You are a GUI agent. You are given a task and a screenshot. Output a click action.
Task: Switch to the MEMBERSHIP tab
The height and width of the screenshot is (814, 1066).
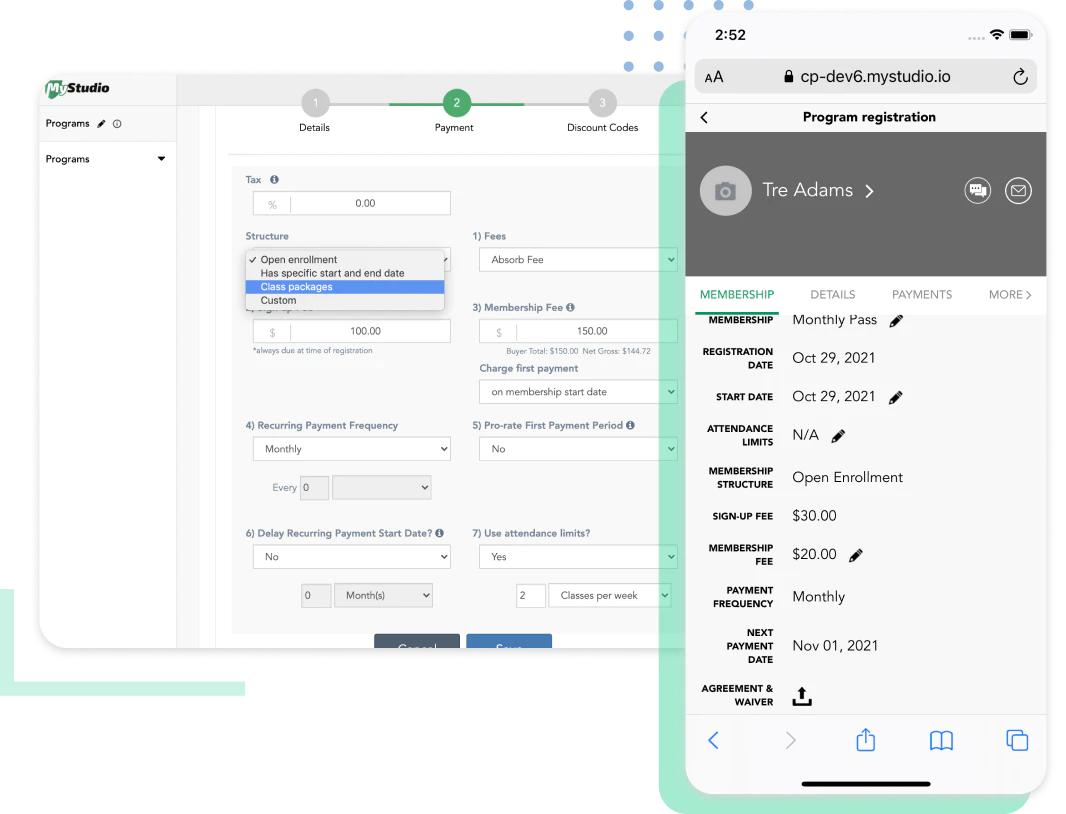tap(737, 294)
